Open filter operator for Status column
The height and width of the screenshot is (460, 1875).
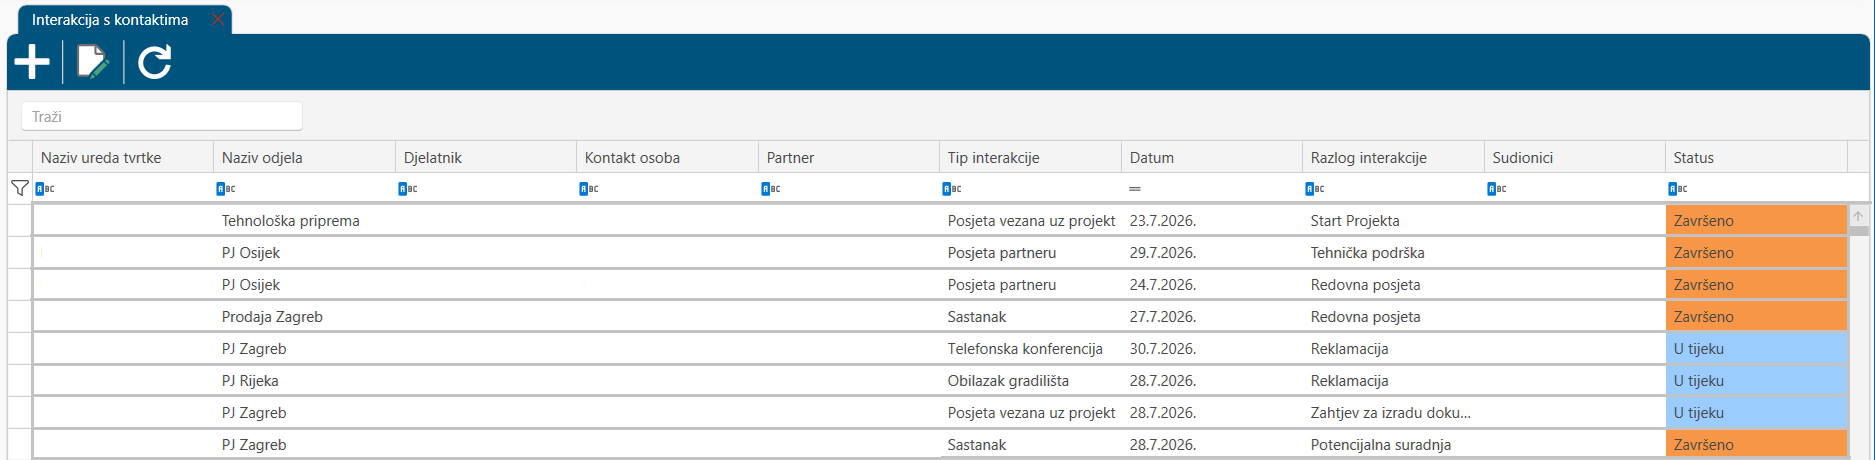1678,188
